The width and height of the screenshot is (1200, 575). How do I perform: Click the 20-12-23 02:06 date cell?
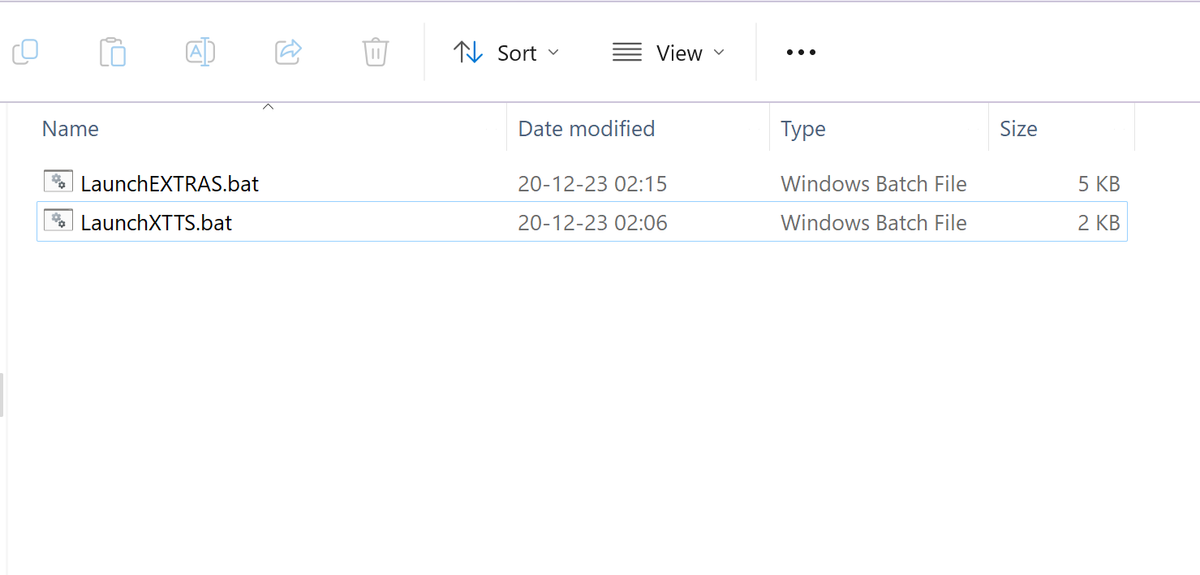pyautogui.click(x=592, y=223)
